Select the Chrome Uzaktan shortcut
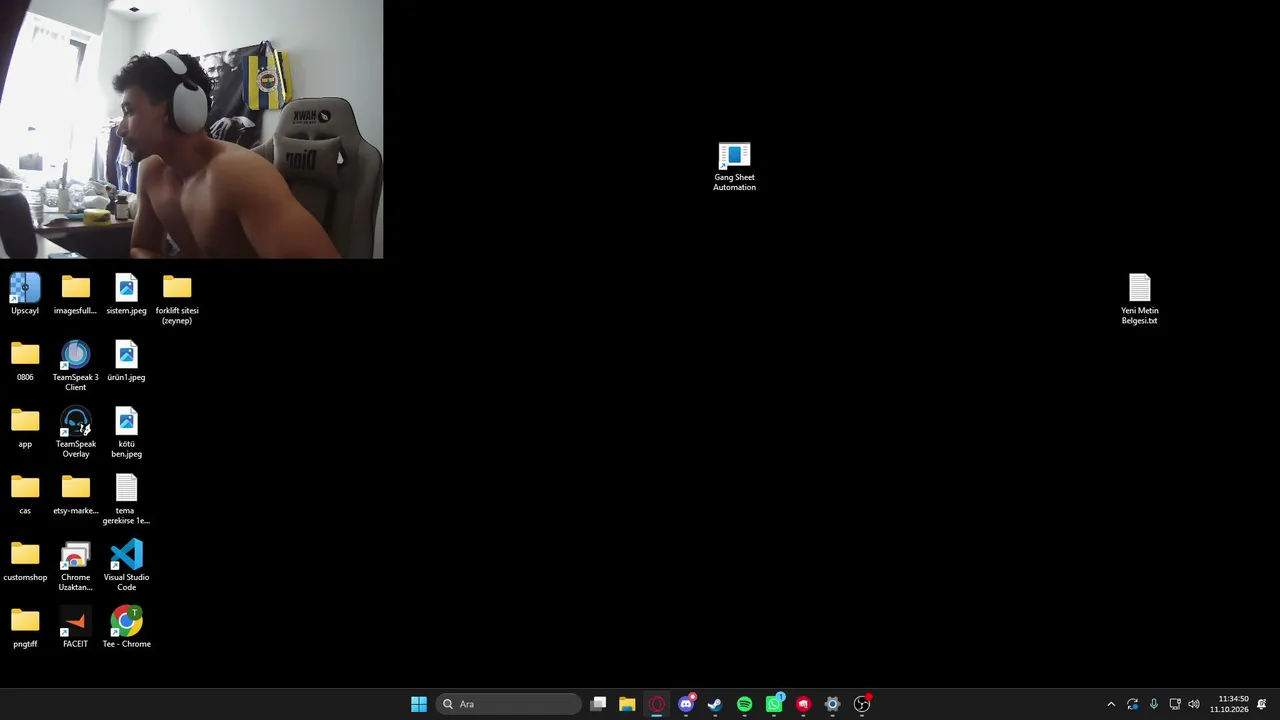 click(x=76, y=566)
